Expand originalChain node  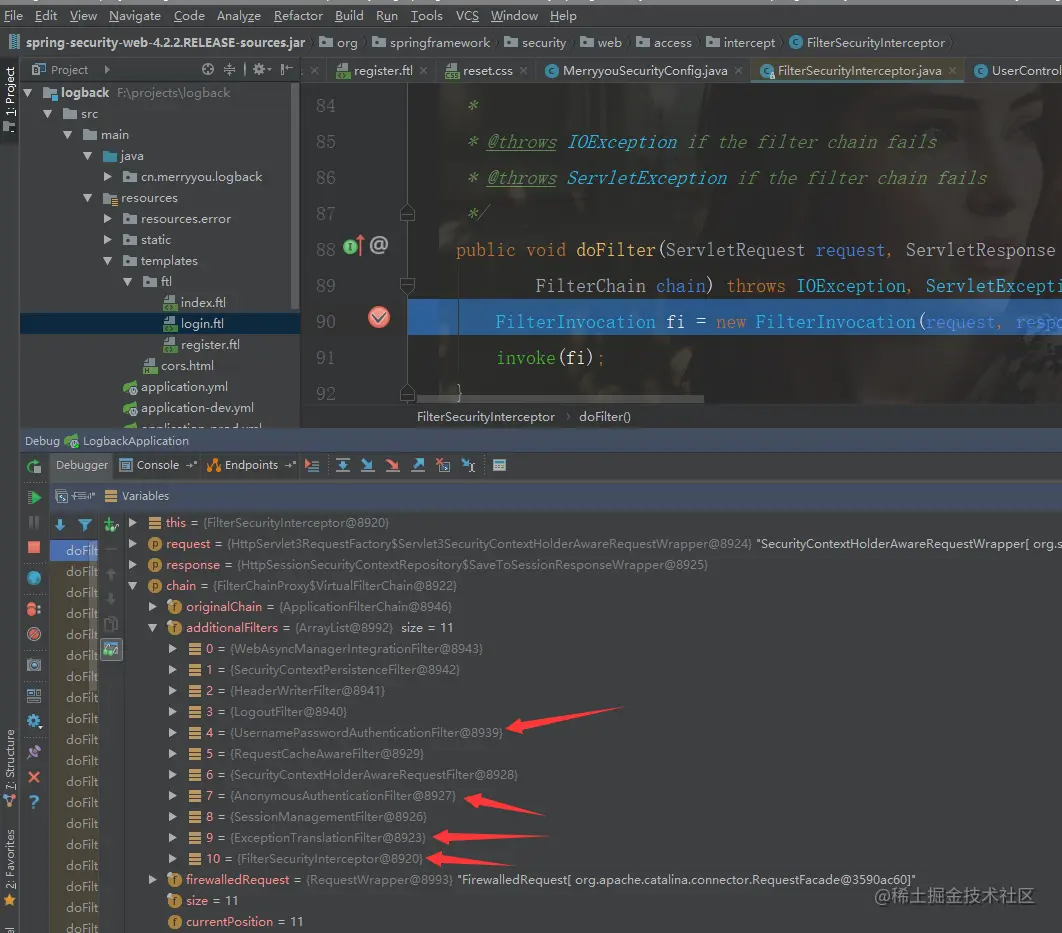point(153,607)
